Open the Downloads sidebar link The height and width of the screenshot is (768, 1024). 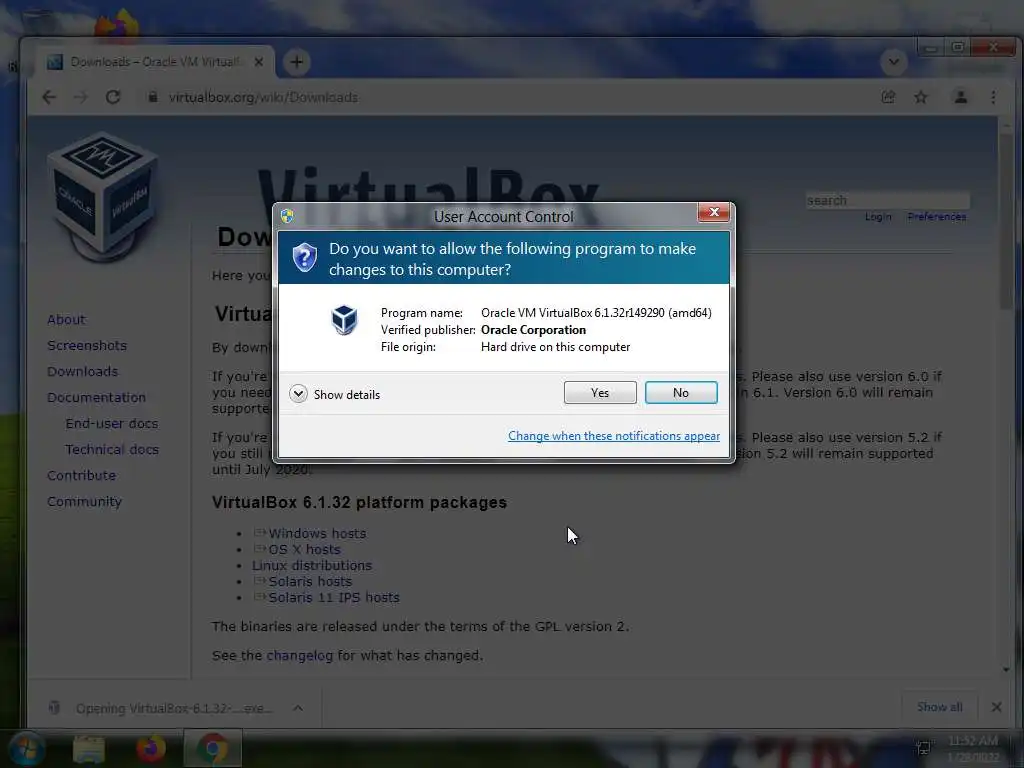click(82, 372)
